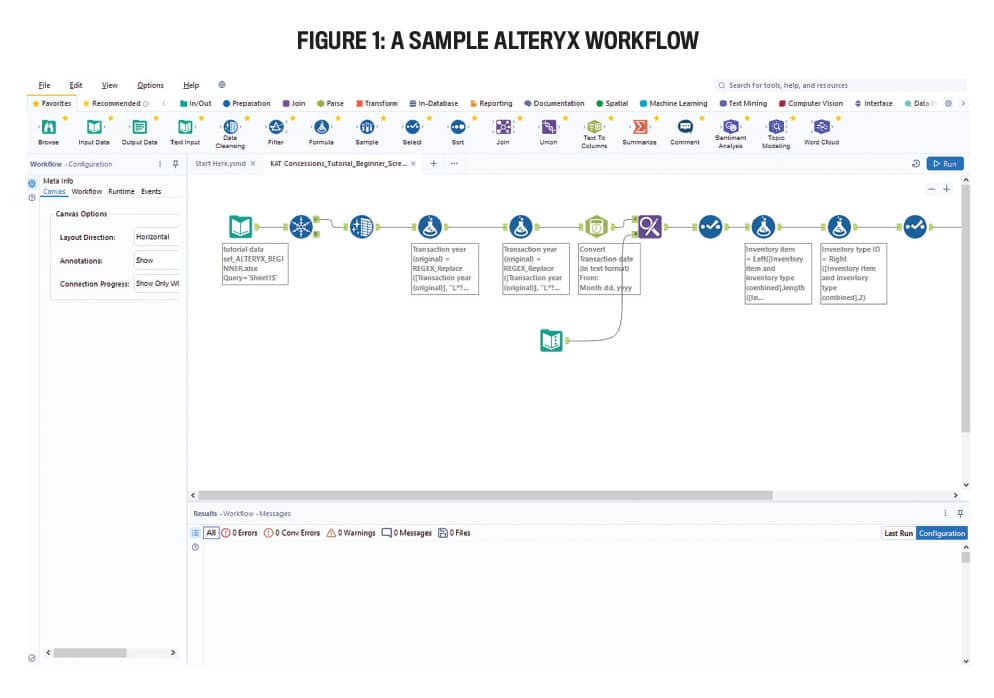Open the Layout Direction dropdown
Image resolution: width=994 pixels, height=698 pixels.
point(157,237)
